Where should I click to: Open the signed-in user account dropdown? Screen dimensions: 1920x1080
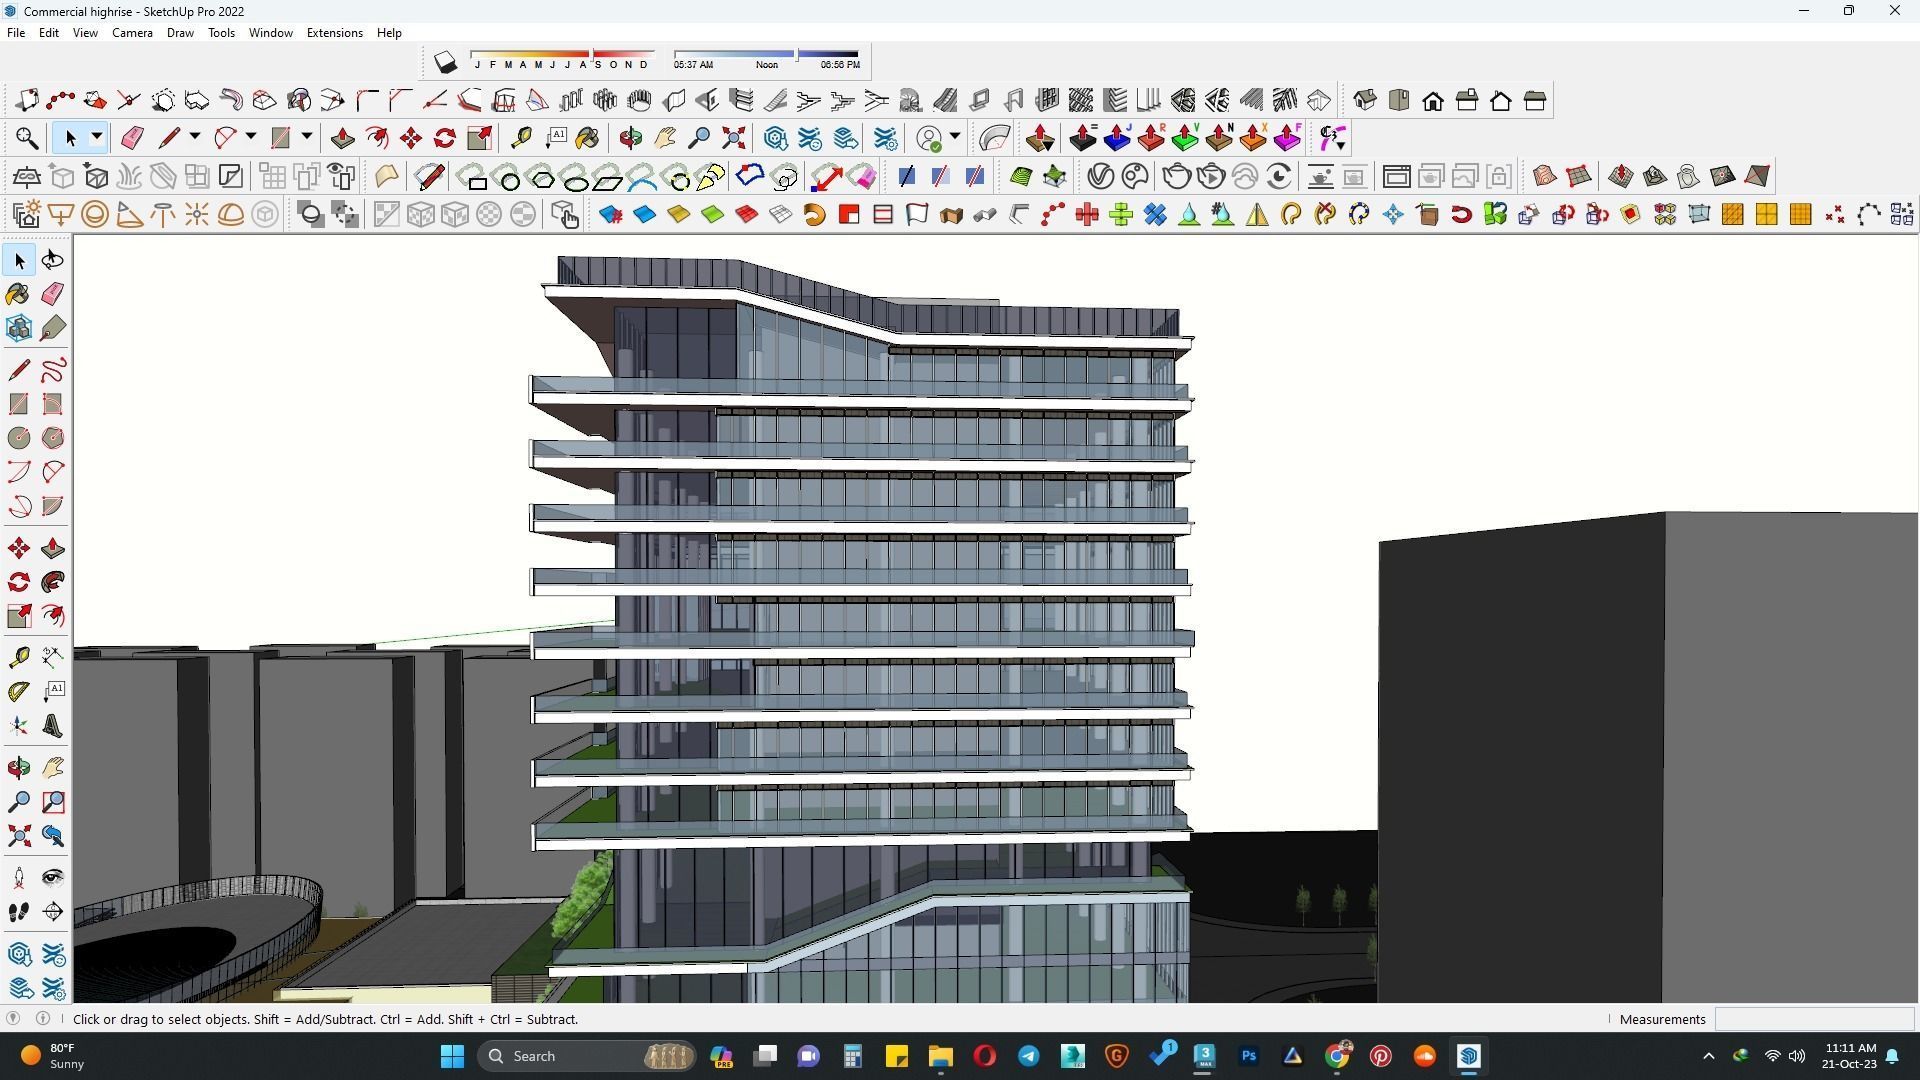click(955, 138)
